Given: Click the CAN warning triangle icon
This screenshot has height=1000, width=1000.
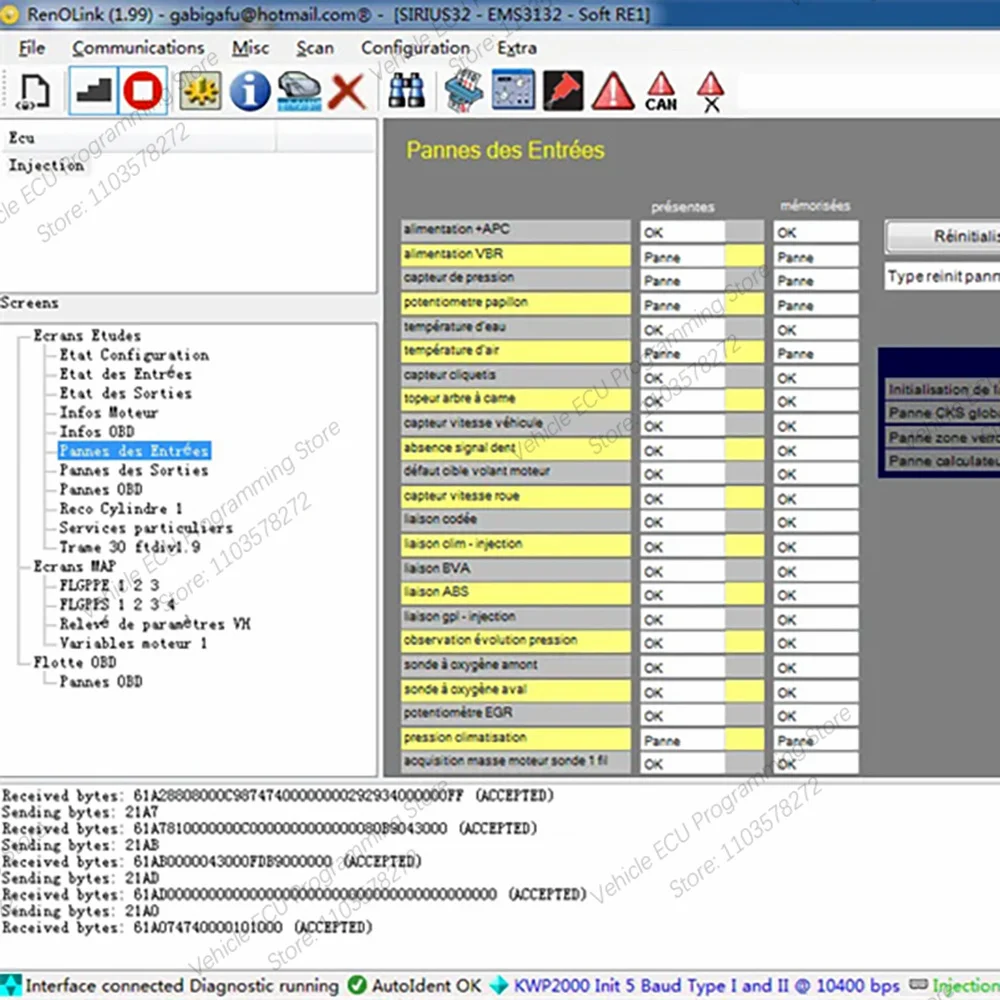Looking at the screenshot, I should [660, 92].
